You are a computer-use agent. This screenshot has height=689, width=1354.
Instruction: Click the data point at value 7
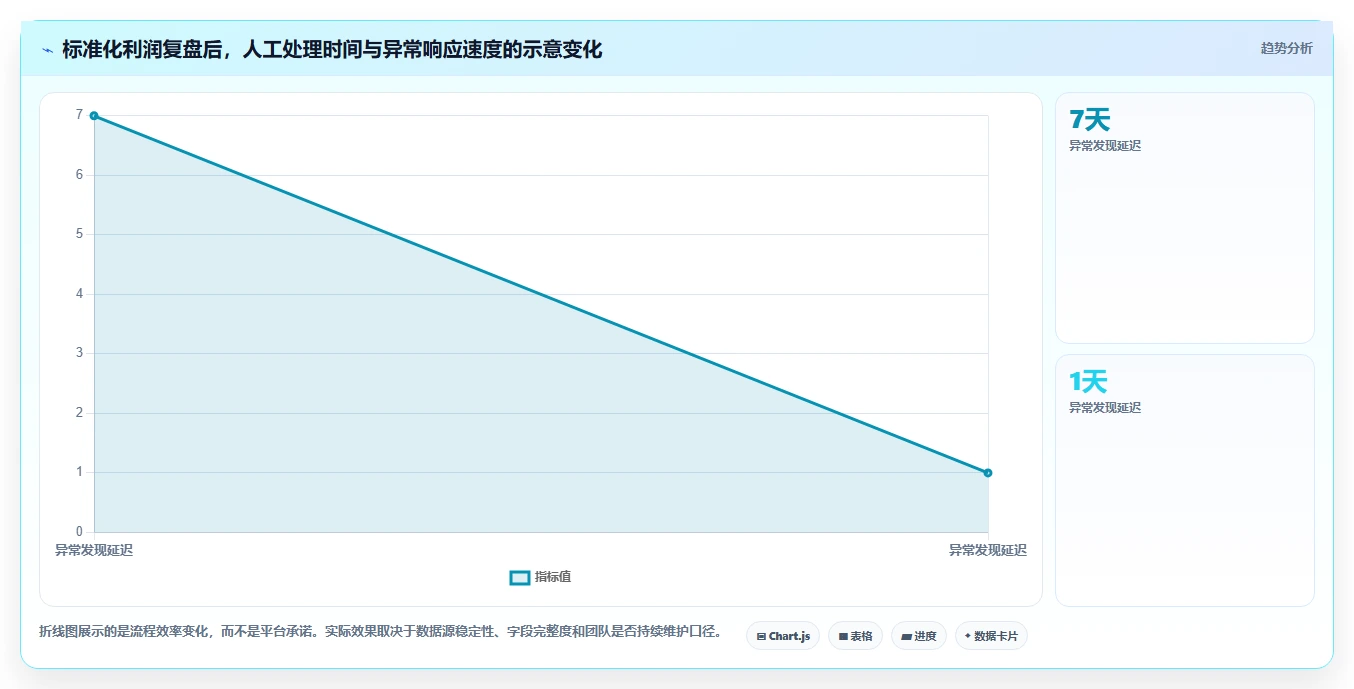point(94,116)
